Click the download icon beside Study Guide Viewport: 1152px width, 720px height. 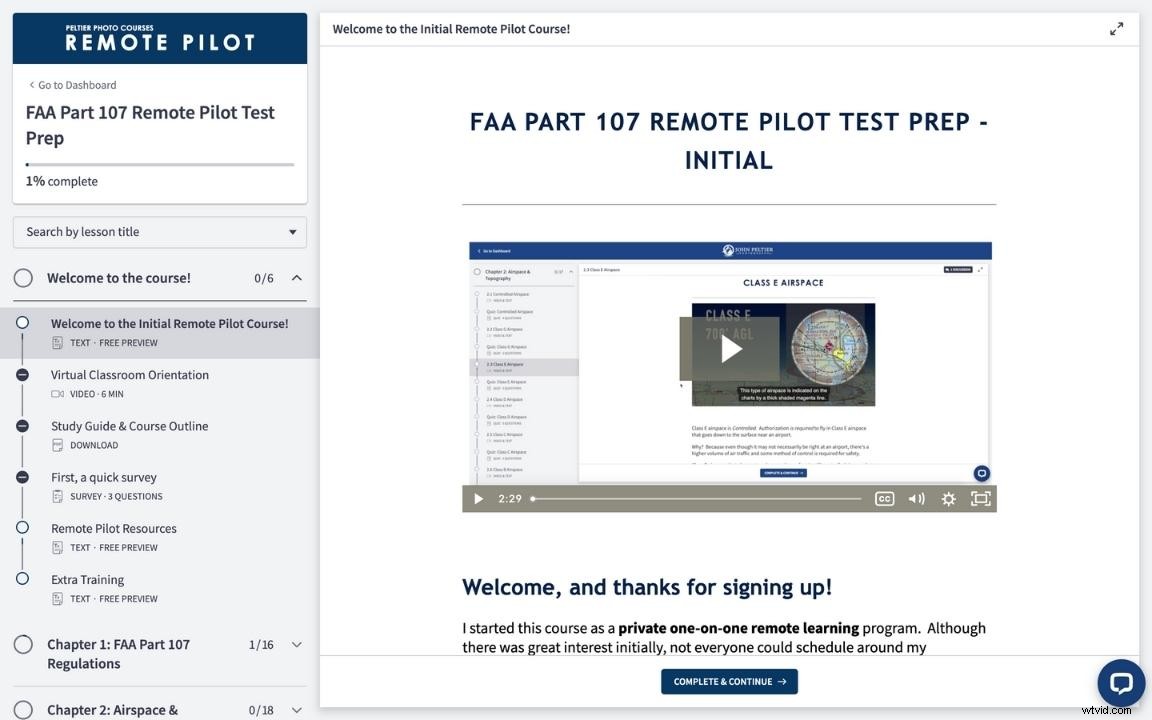pos(57,444)
